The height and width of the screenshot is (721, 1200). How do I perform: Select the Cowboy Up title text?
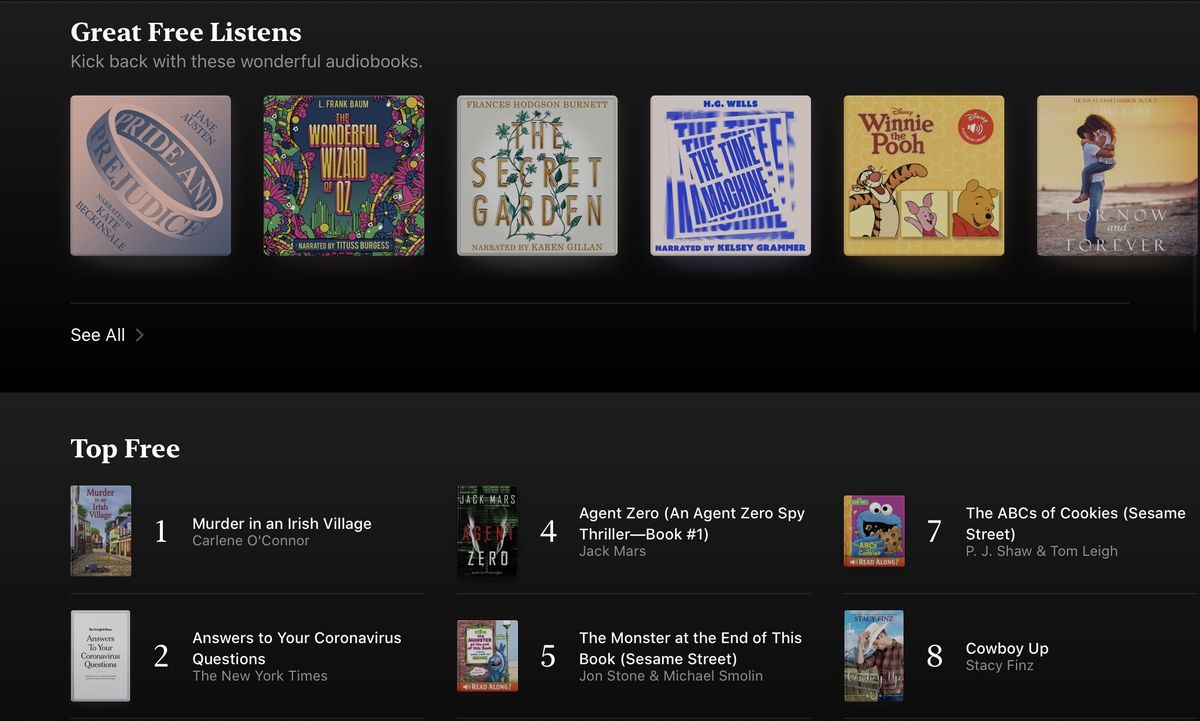(x=1007, y=648)
